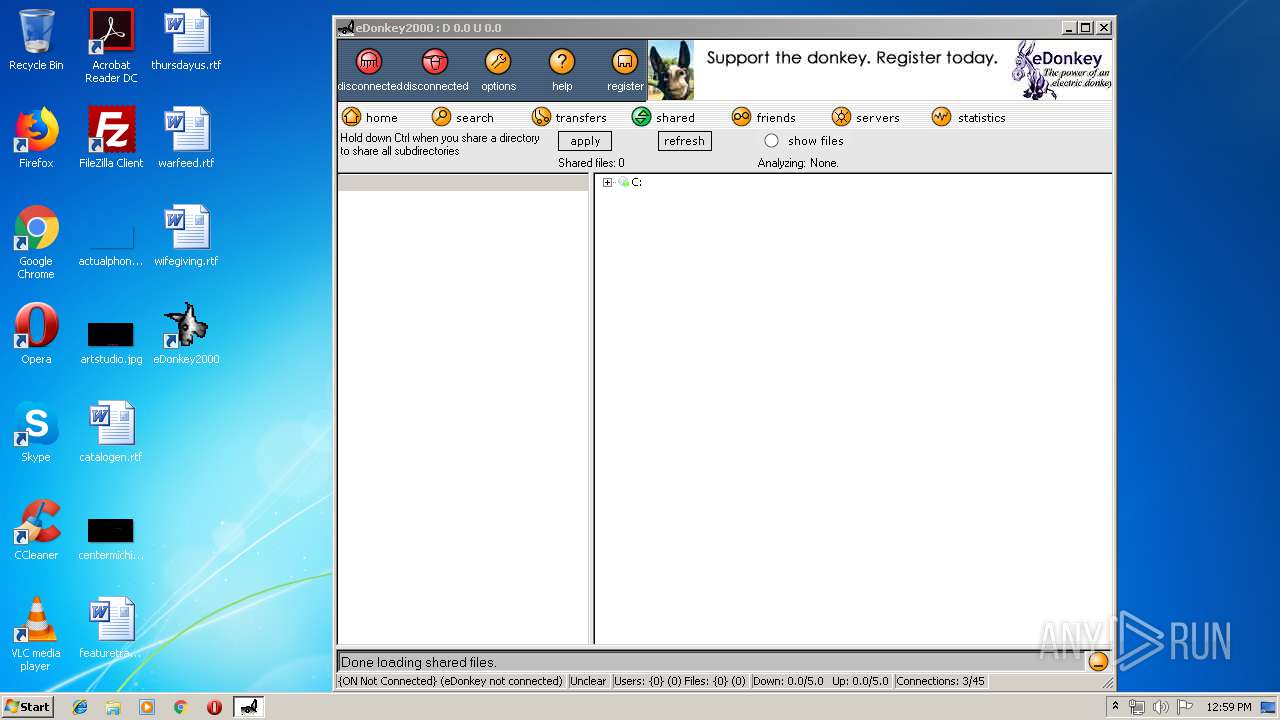
Task: Open the transfers tab
Action: point(569,117)
